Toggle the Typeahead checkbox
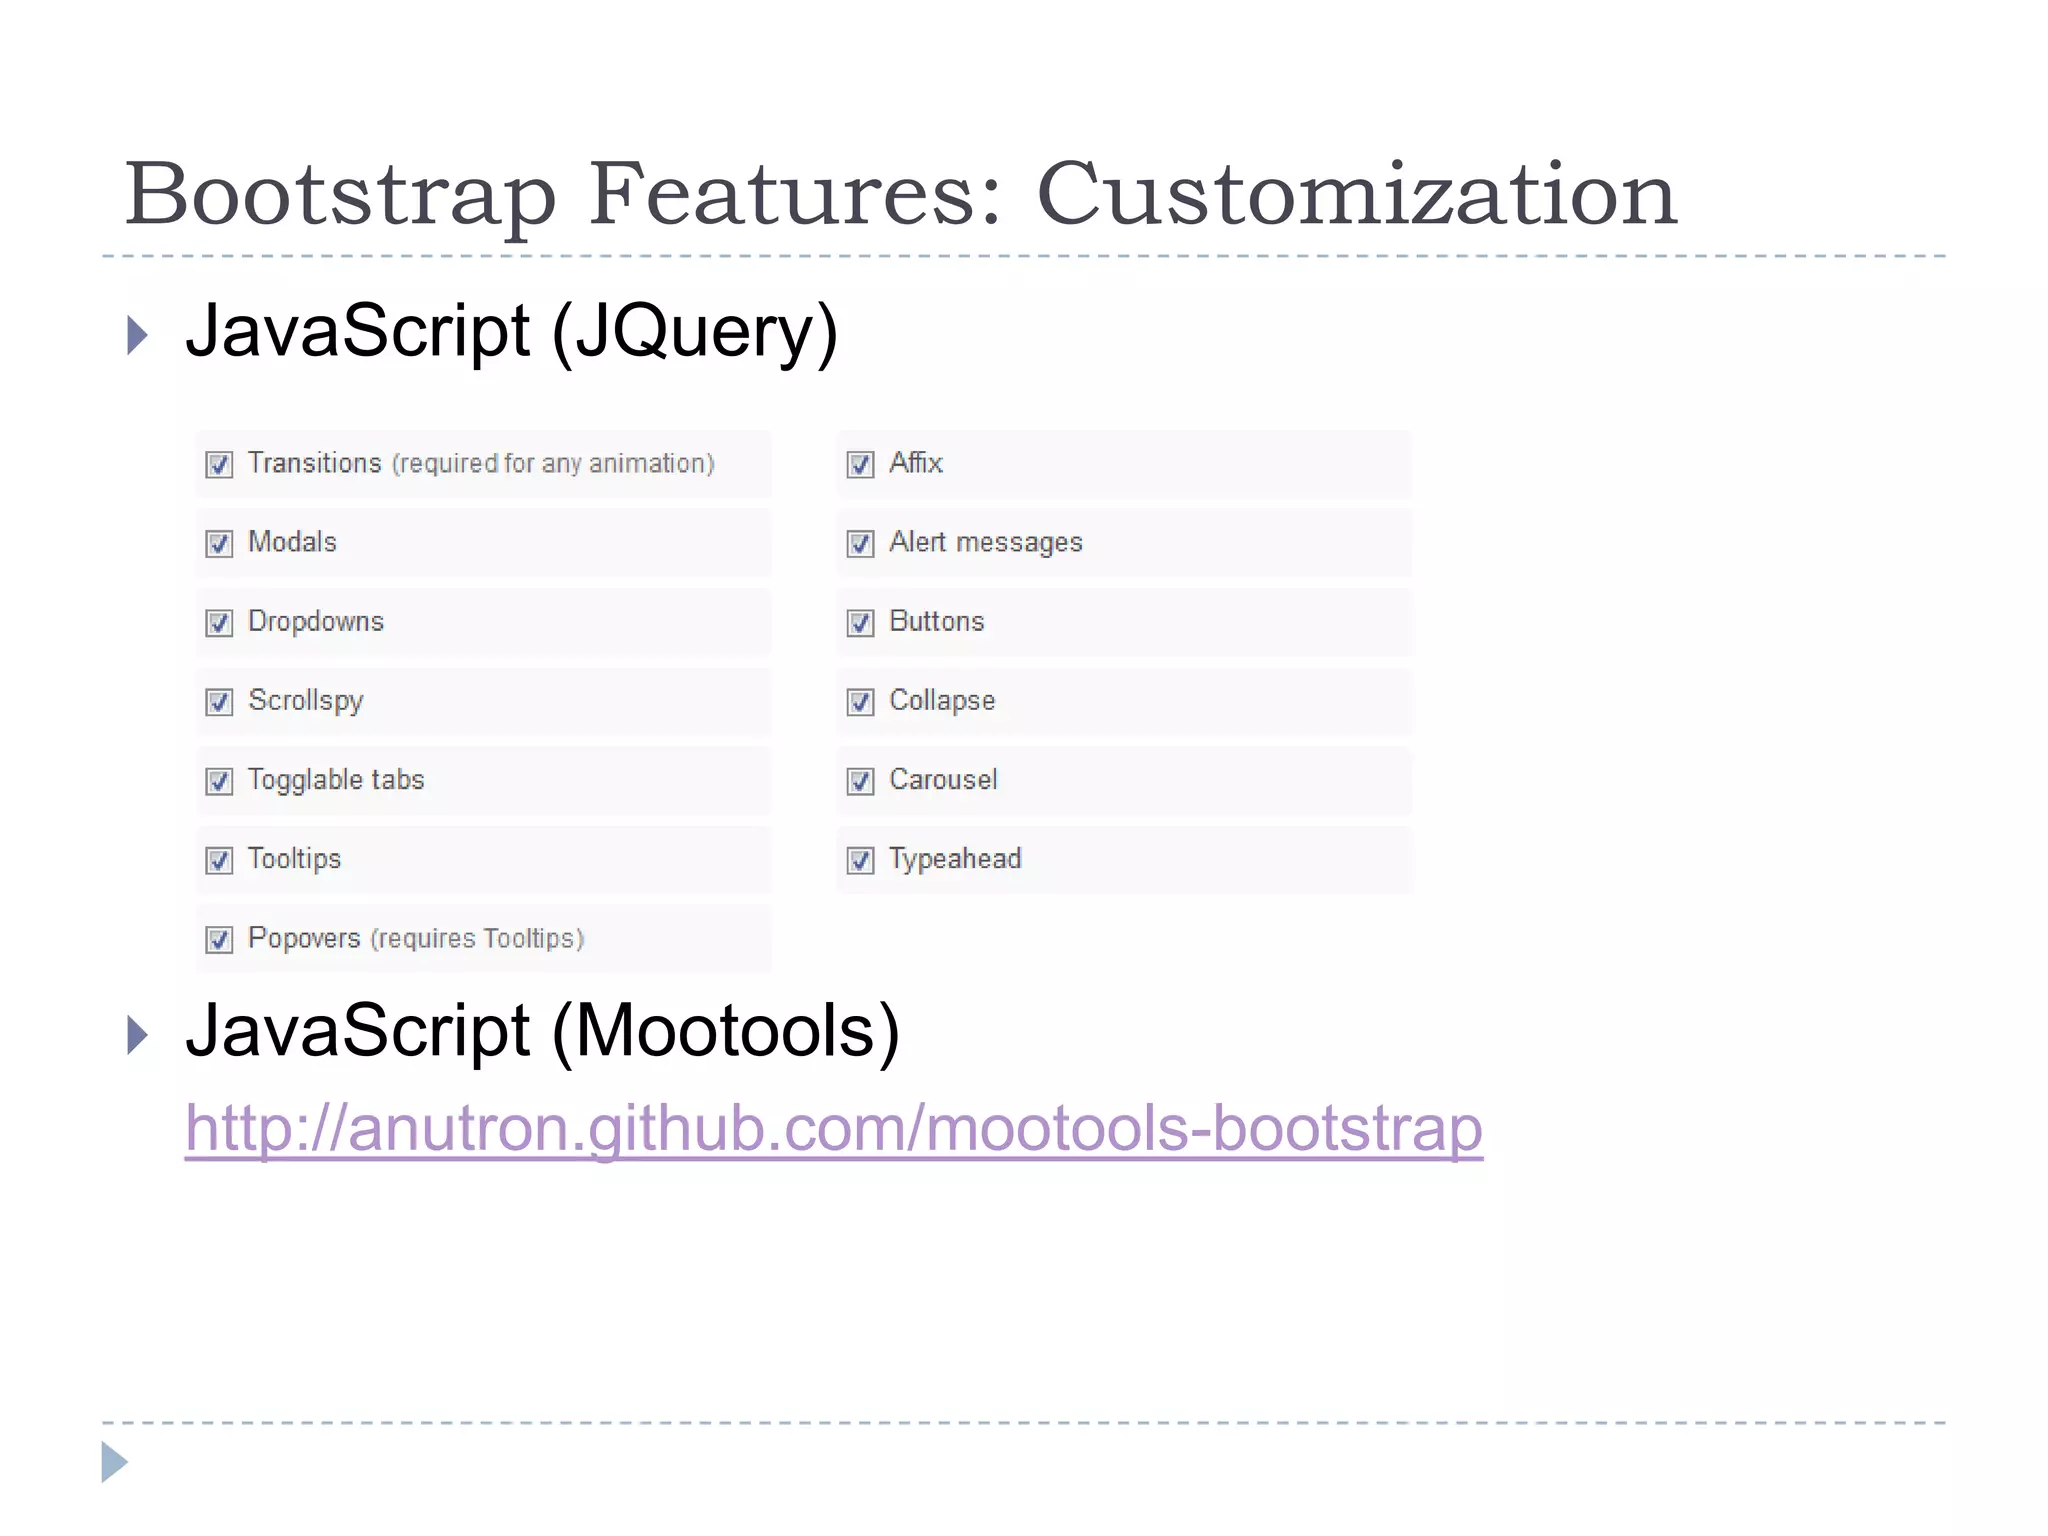 pos(860,859)
